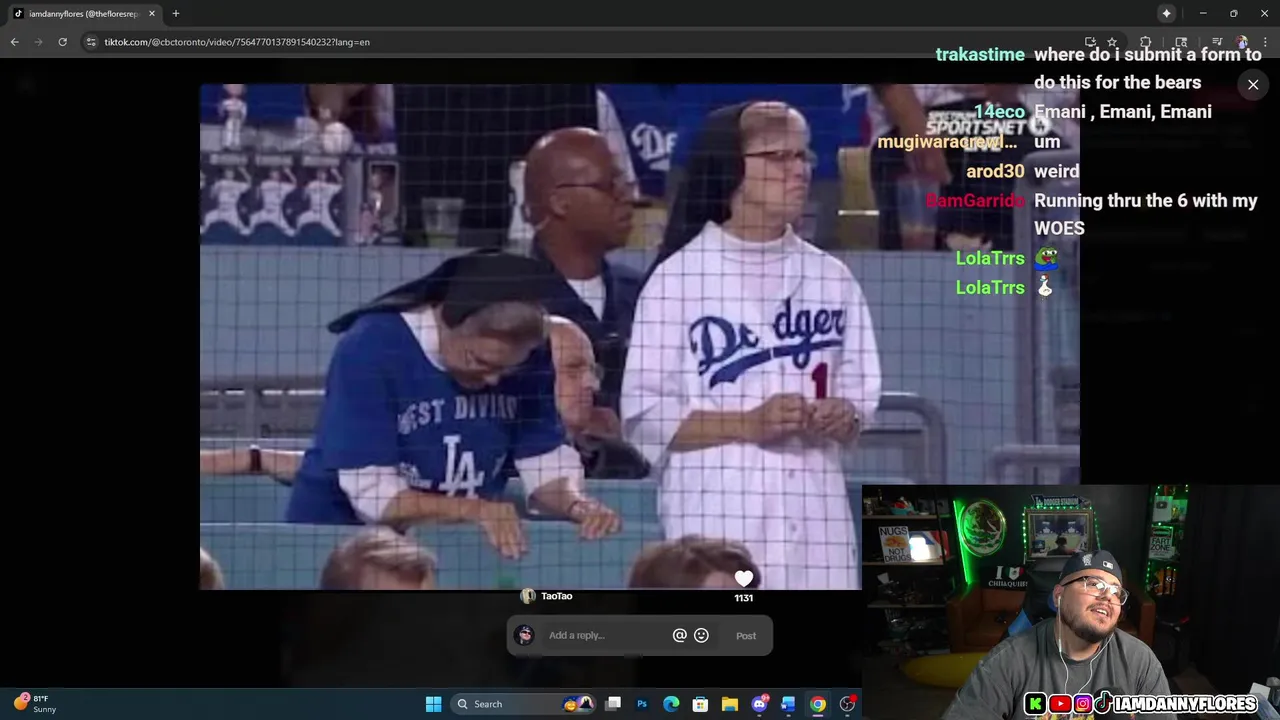Select the iamdannyflores TikTok tab
The image size is (1280, 720).
point(84,14)
